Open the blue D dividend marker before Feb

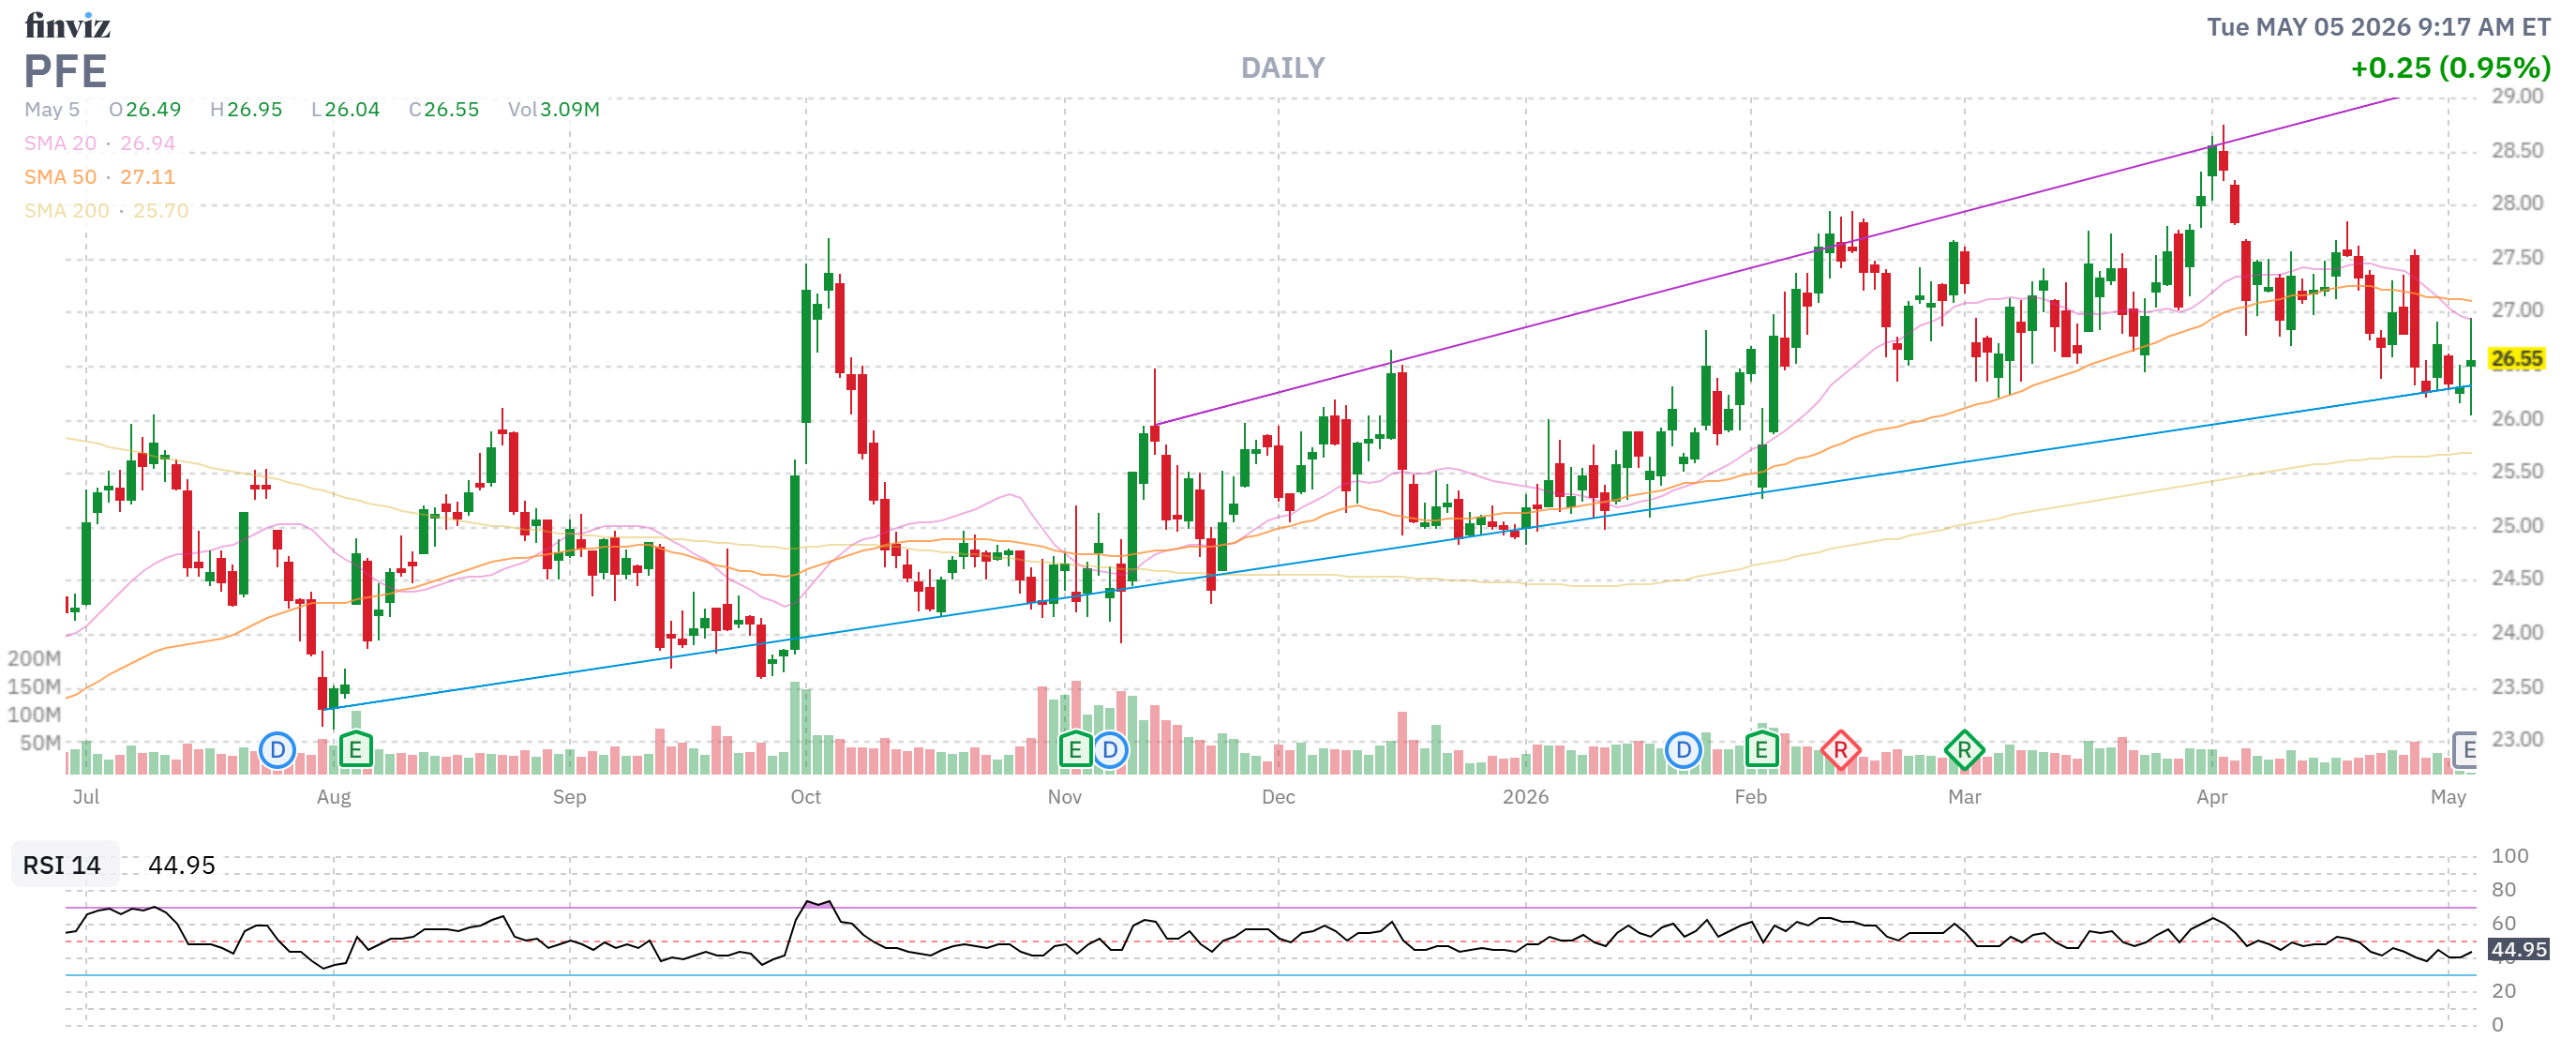point(1683,750)
